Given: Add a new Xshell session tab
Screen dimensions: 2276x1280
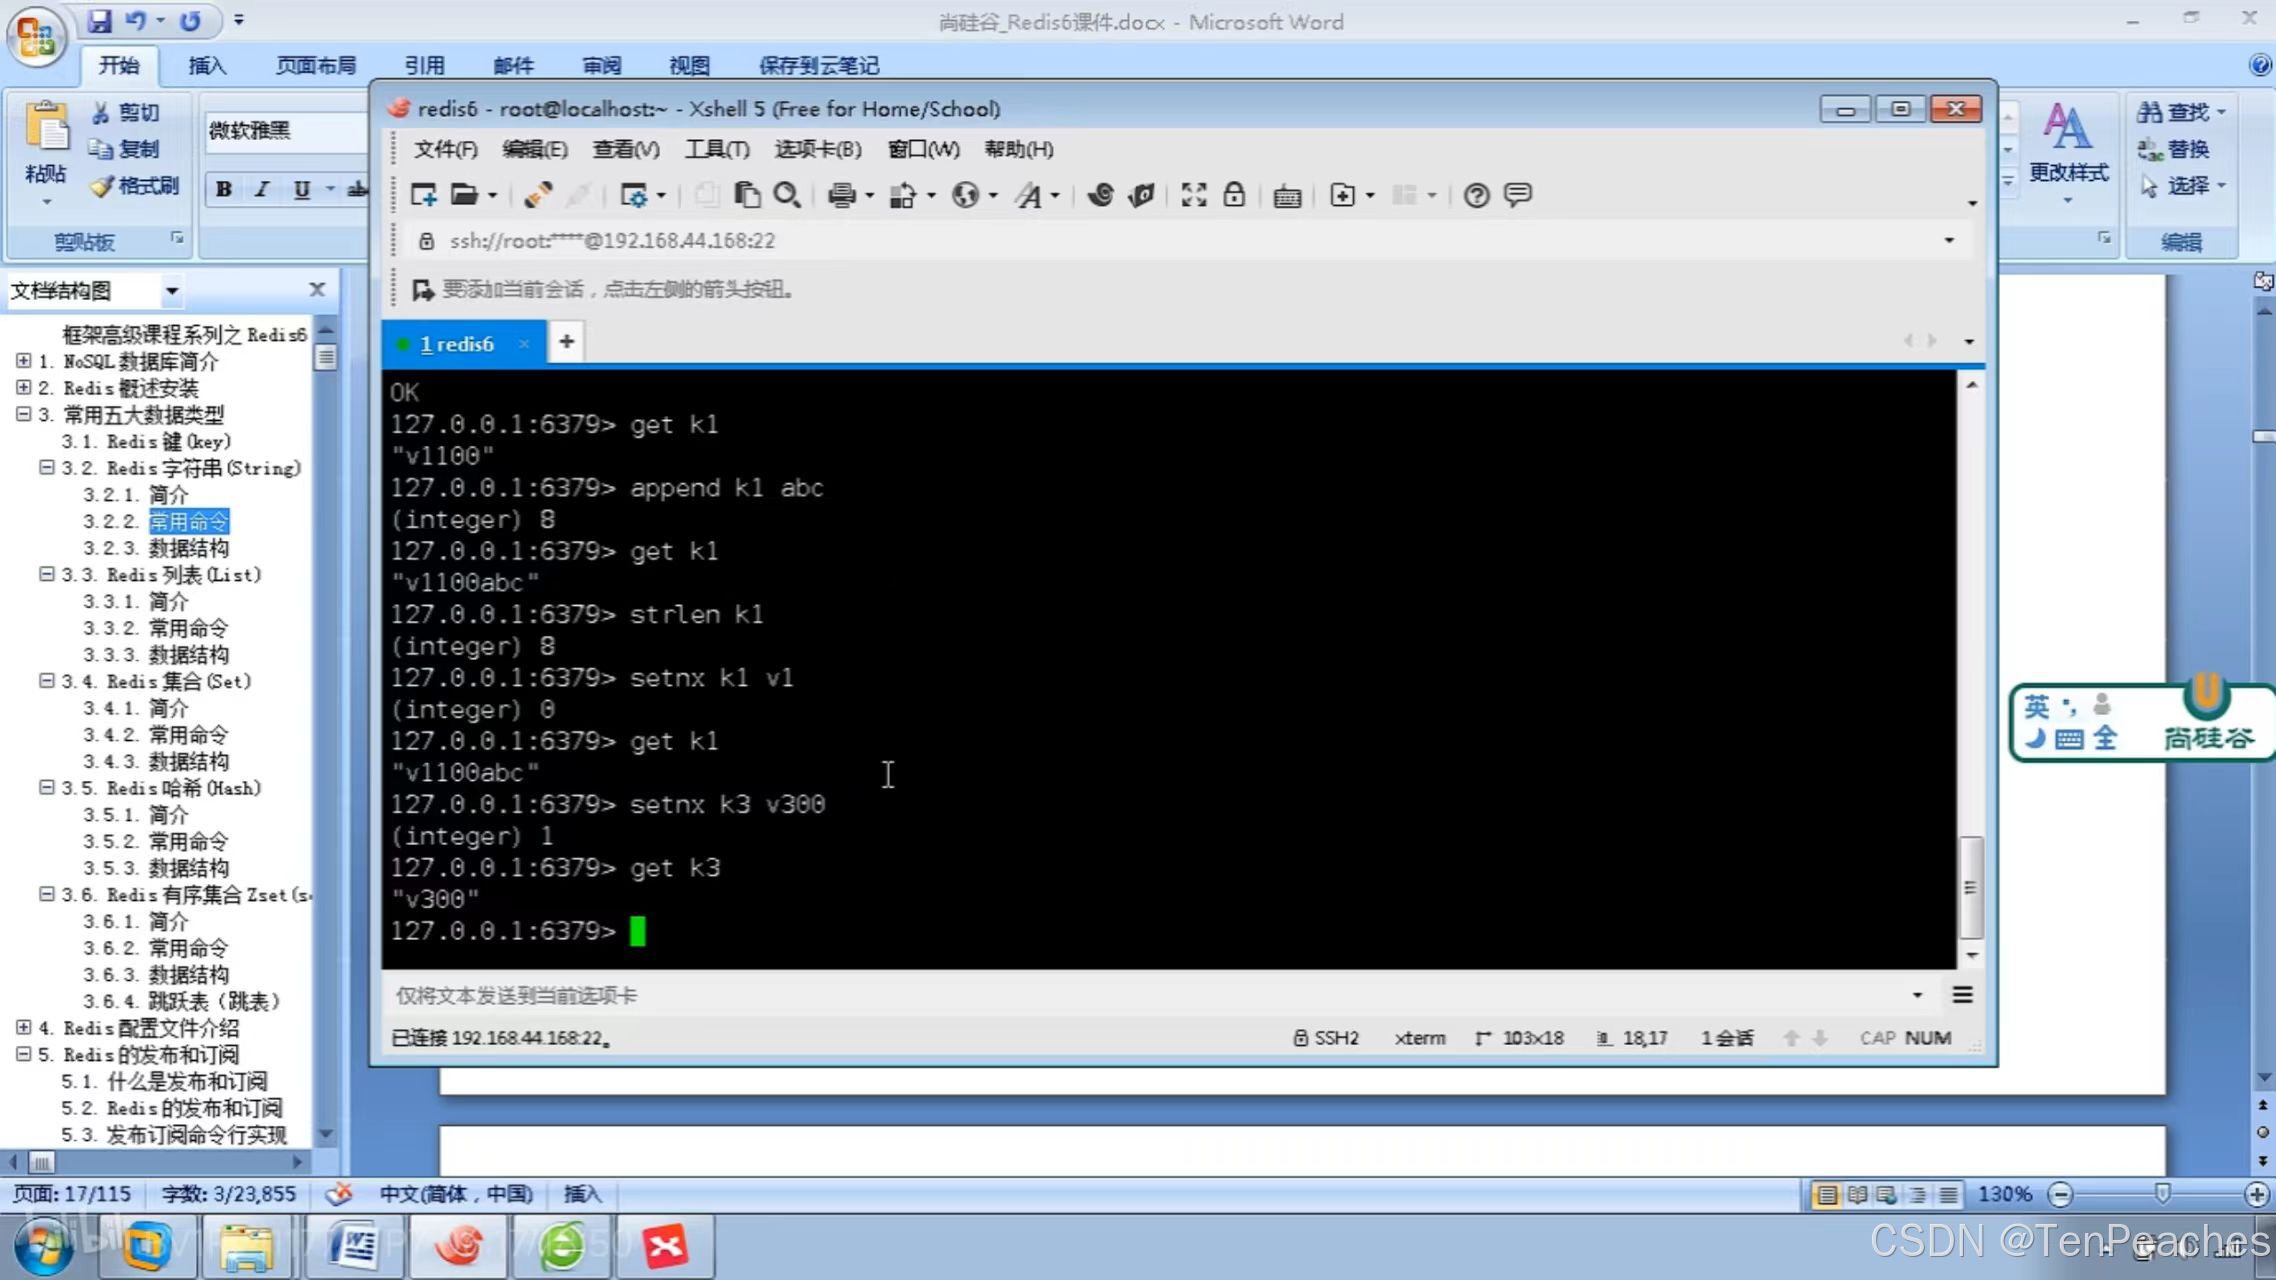Looking at the screenshot, I should pos(566,342).
